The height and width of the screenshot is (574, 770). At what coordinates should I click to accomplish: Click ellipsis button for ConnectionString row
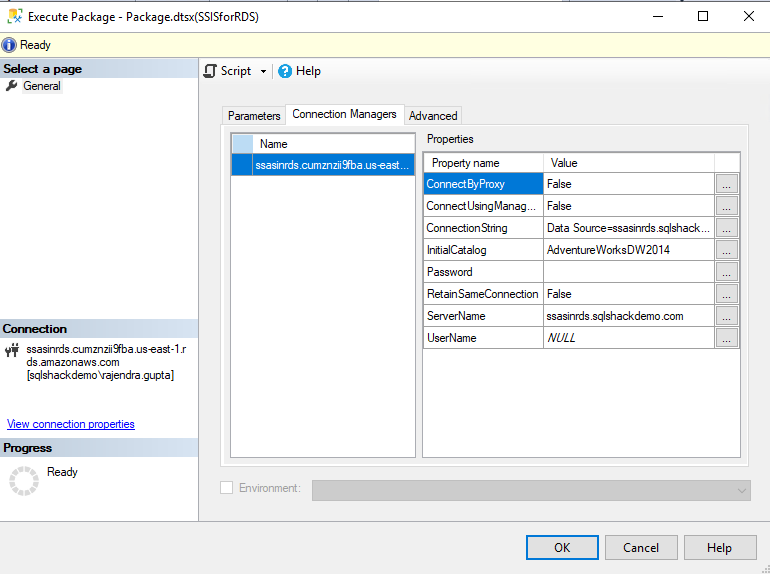727,228
